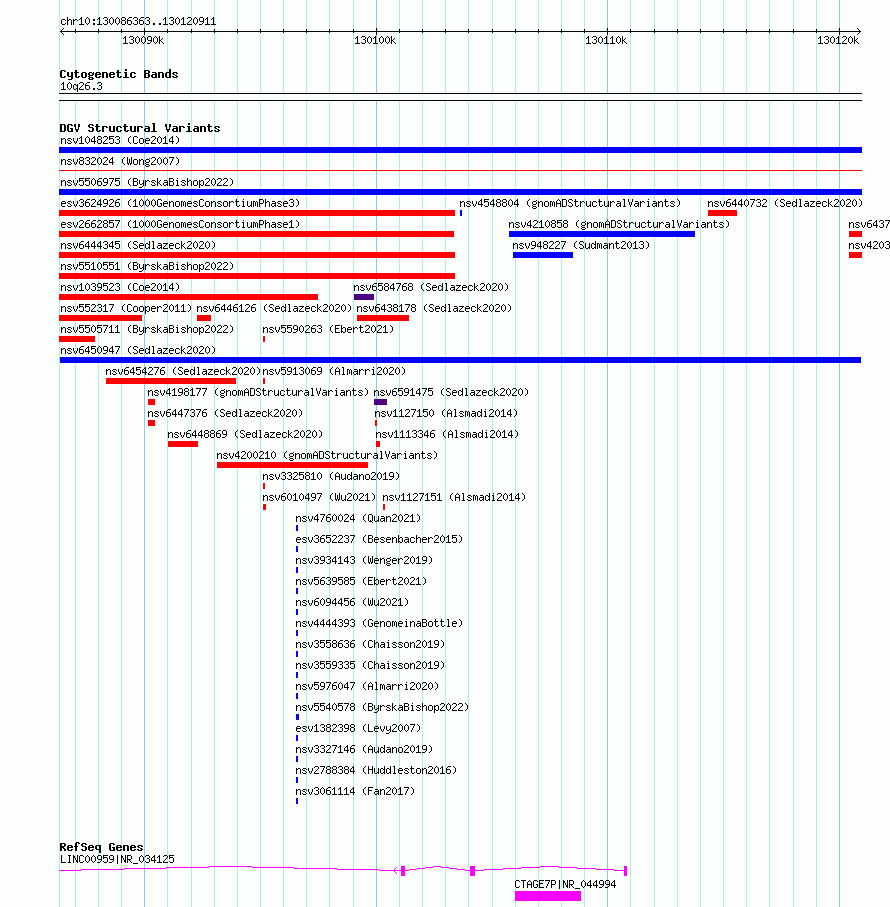Image resolution: width=890 pixels, height=907 pixels.
Task: Click nsv1127151 (Alsmadi2014) label
Action: (x=454, y=497)
